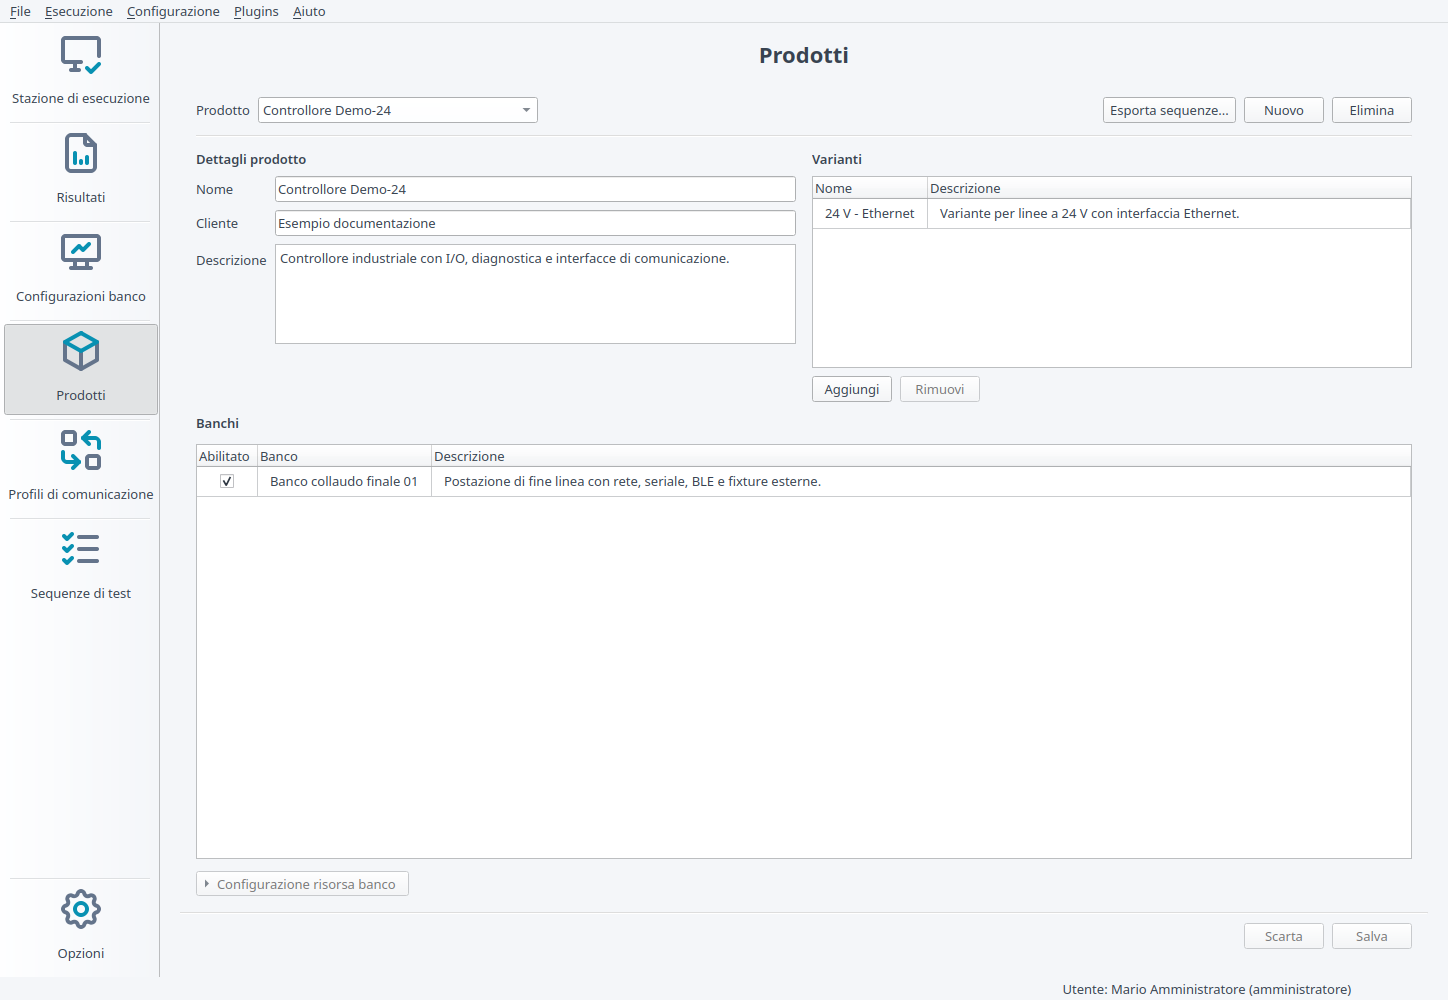This screenshot has width=1448, height=1000.
Task: Open Profili di comunicazione arrows icon
Action: [81, 450]
